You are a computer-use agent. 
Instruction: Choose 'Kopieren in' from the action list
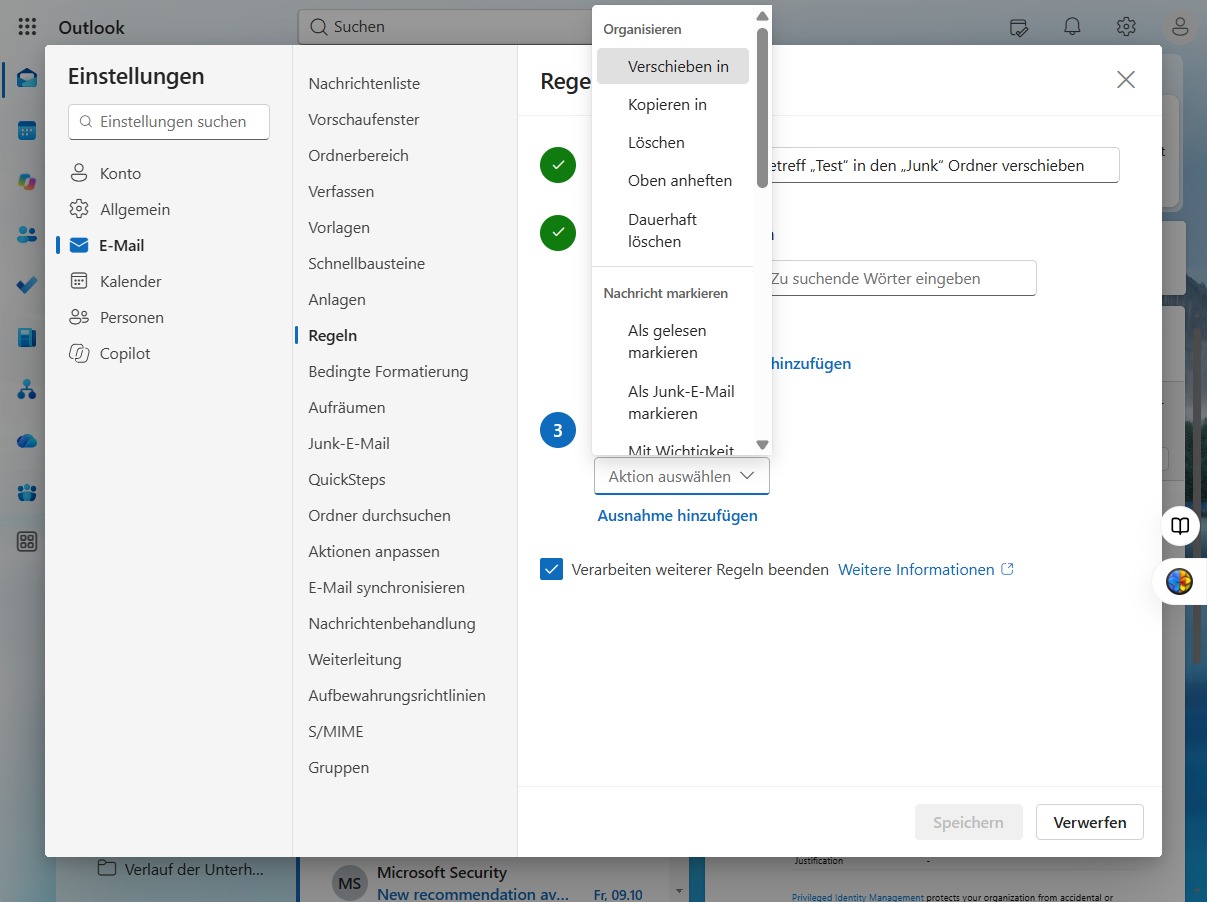[x=673, y=105]
